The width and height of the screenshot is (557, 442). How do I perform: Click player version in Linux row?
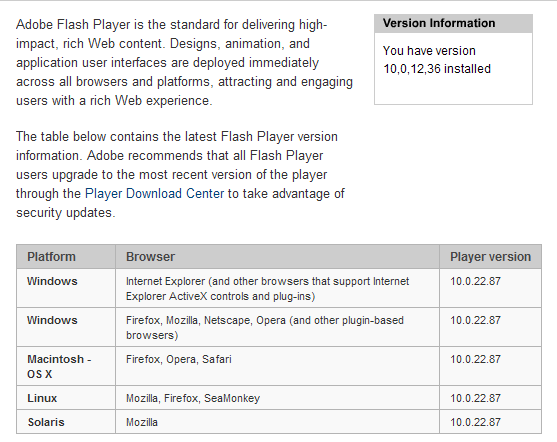pos(490,398)
